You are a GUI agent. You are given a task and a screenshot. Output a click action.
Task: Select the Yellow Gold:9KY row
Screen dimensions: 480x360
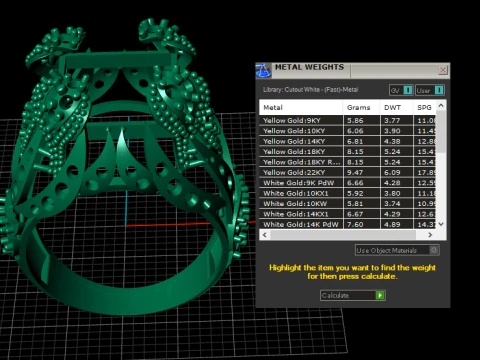click(347, 120)
